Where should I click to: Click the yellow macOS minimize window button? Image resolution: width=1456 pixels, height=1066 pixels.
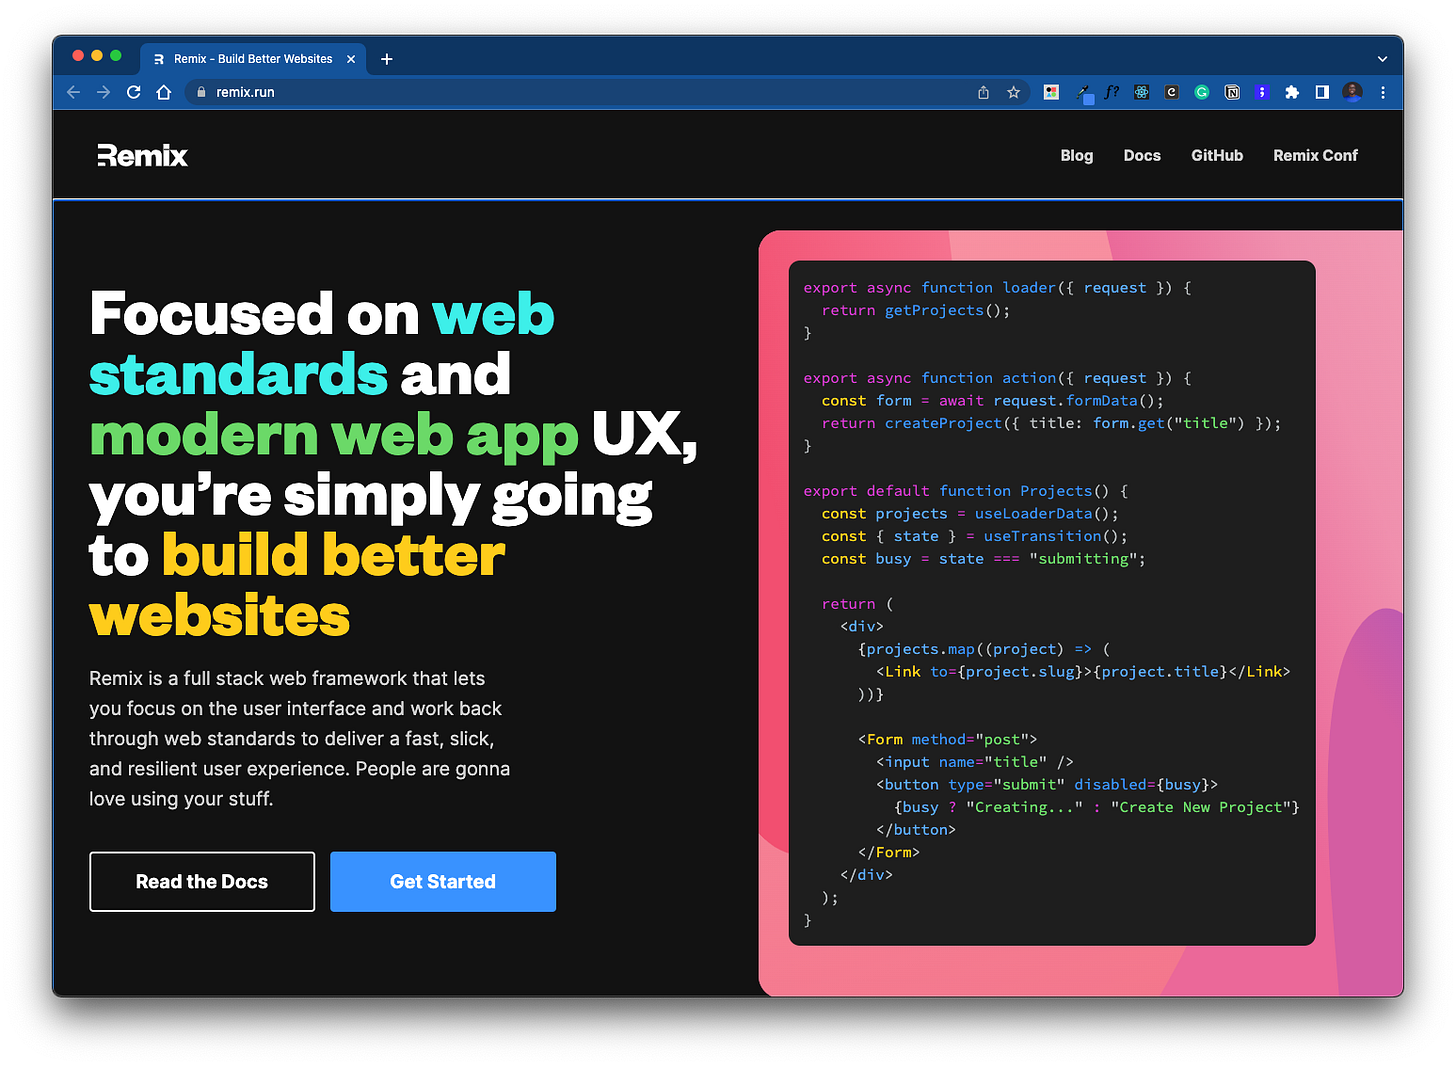97,56
